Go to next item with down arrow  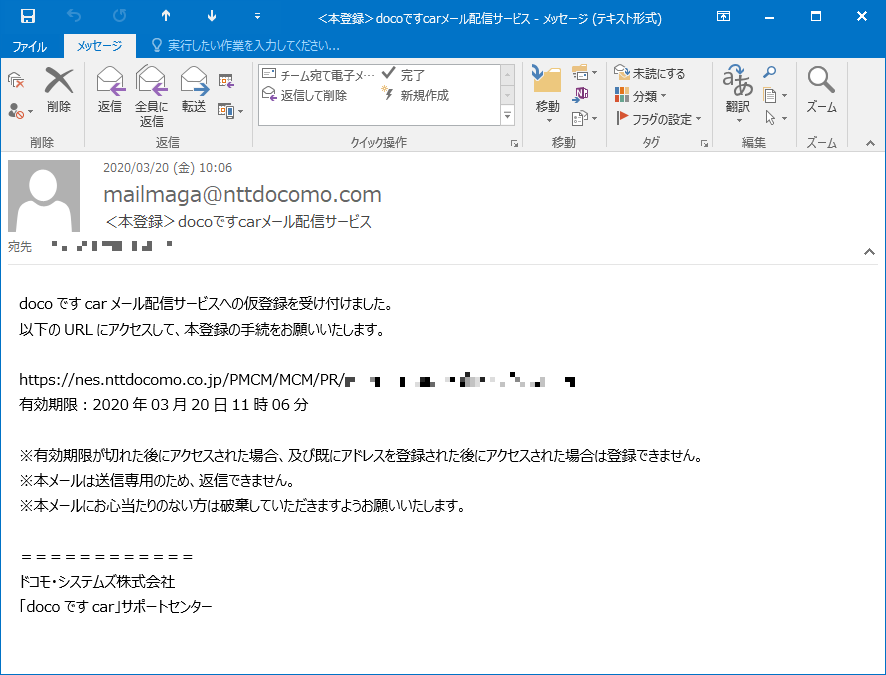tap(212, 16)
